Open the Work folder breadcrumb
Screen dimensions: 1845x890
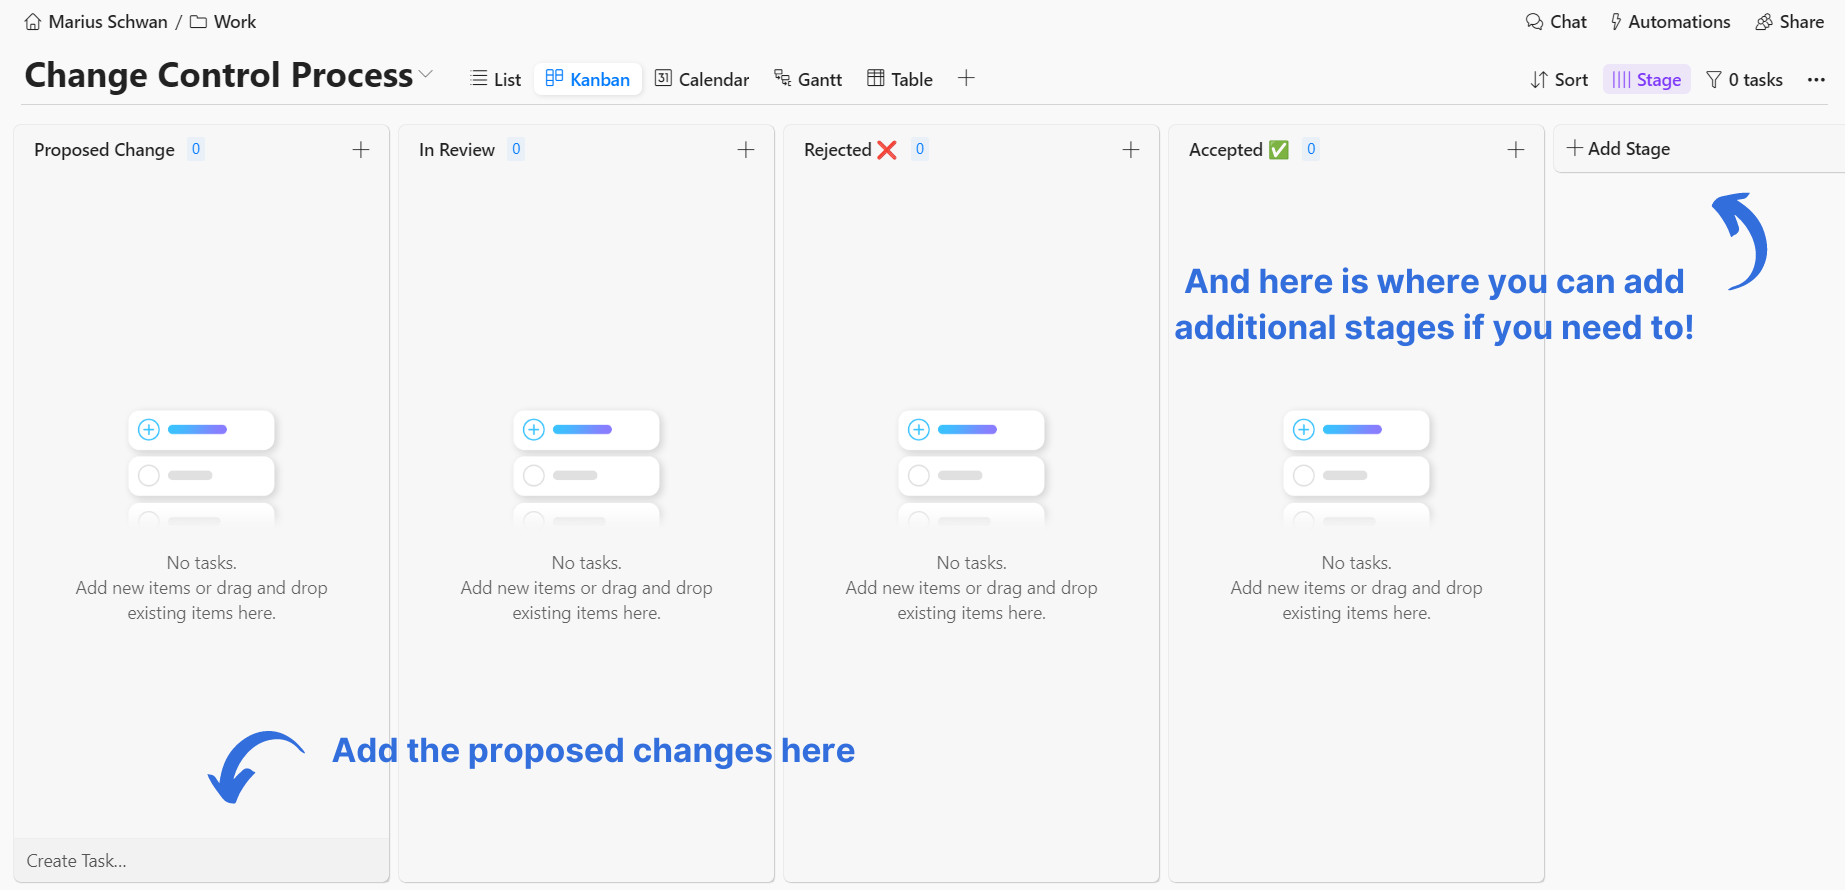point(234,22)
